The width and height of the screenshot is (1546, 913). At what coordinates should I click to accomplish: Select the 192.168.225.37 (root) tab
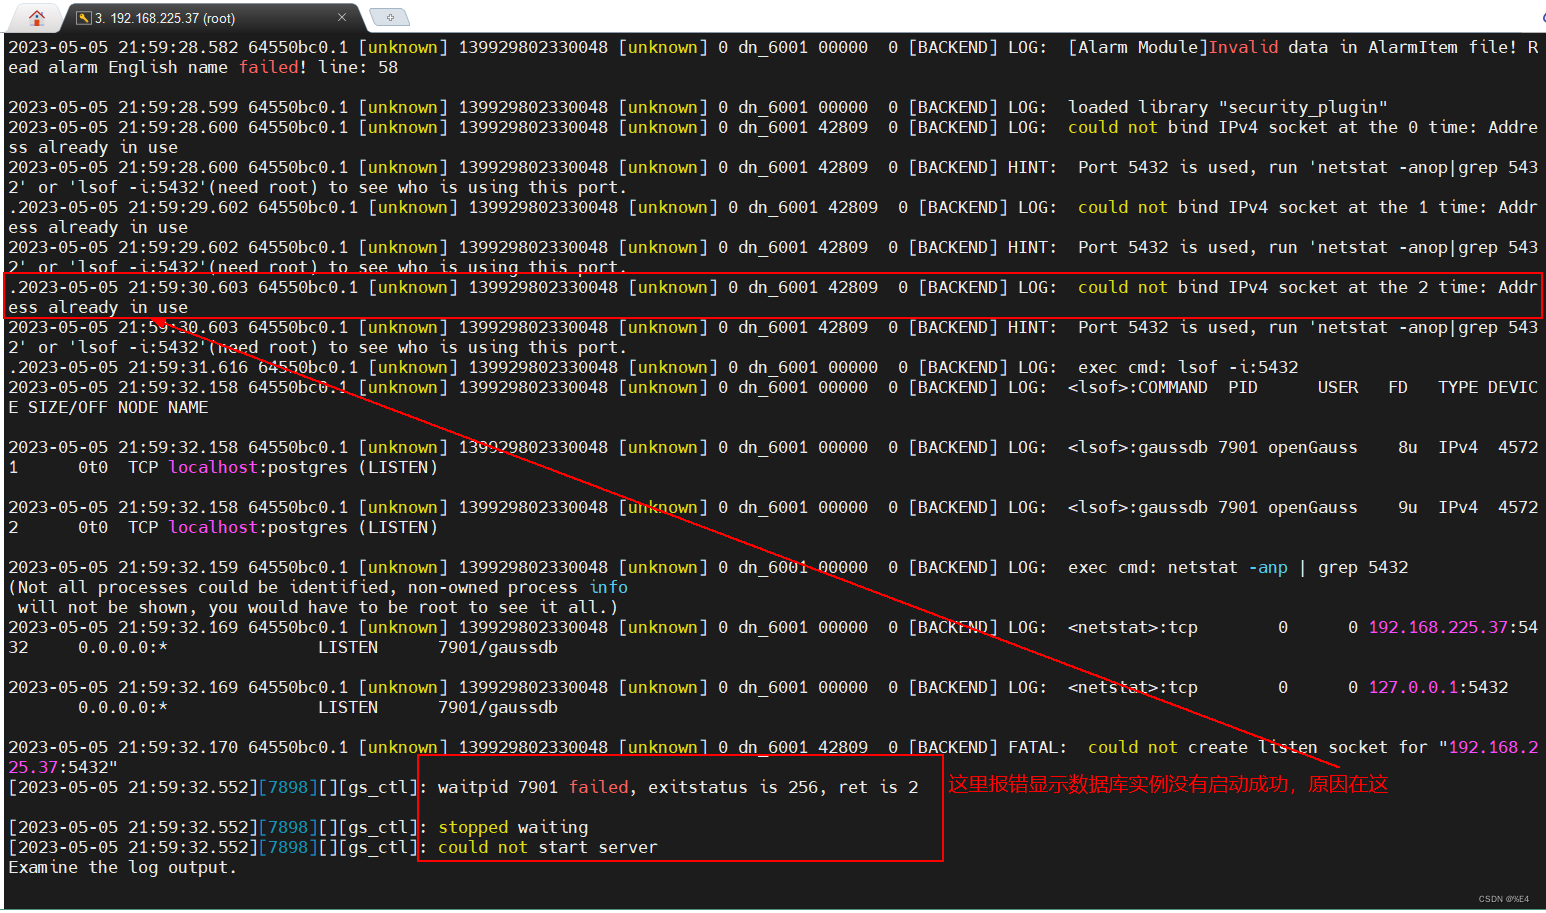[180, 16]
